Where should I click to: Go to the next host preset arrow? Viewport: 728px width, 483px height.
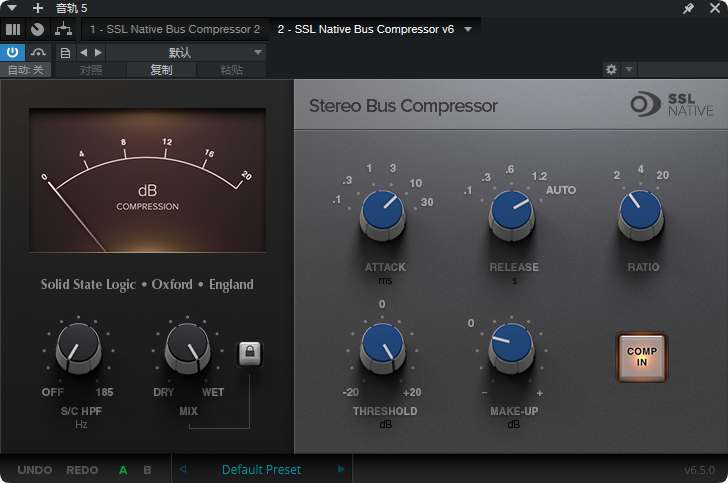pyautogui.click(x=98, y=52)
